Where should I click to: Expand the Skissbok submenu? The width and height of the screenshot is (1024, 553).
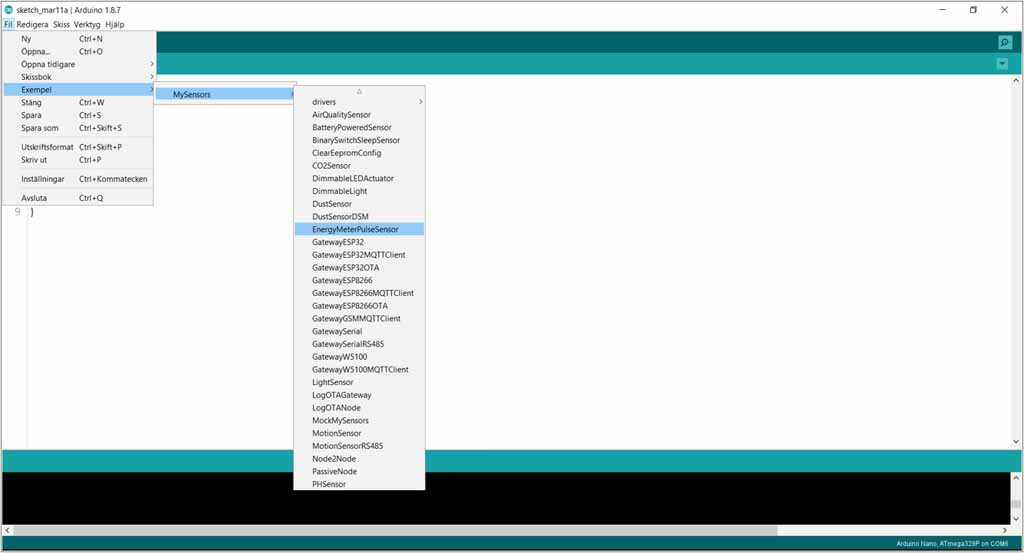click(78, 77)
